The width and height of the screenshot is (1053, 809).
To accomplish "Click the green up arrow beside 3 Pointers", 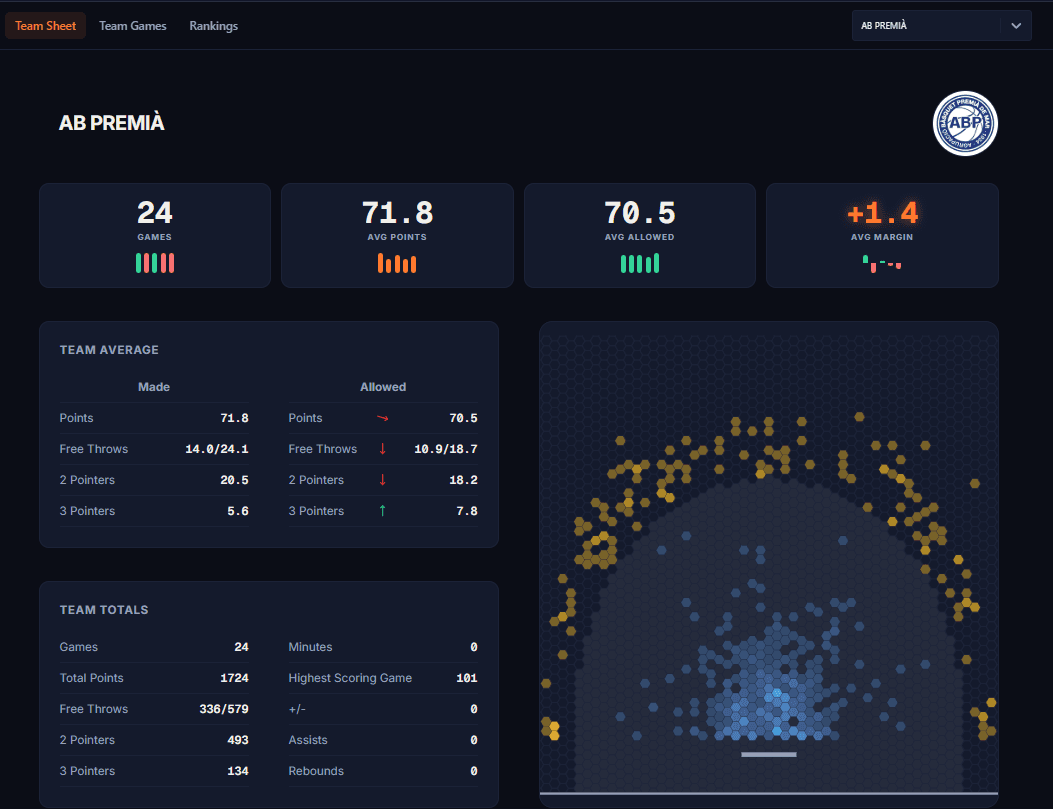I will click(382, 511).
